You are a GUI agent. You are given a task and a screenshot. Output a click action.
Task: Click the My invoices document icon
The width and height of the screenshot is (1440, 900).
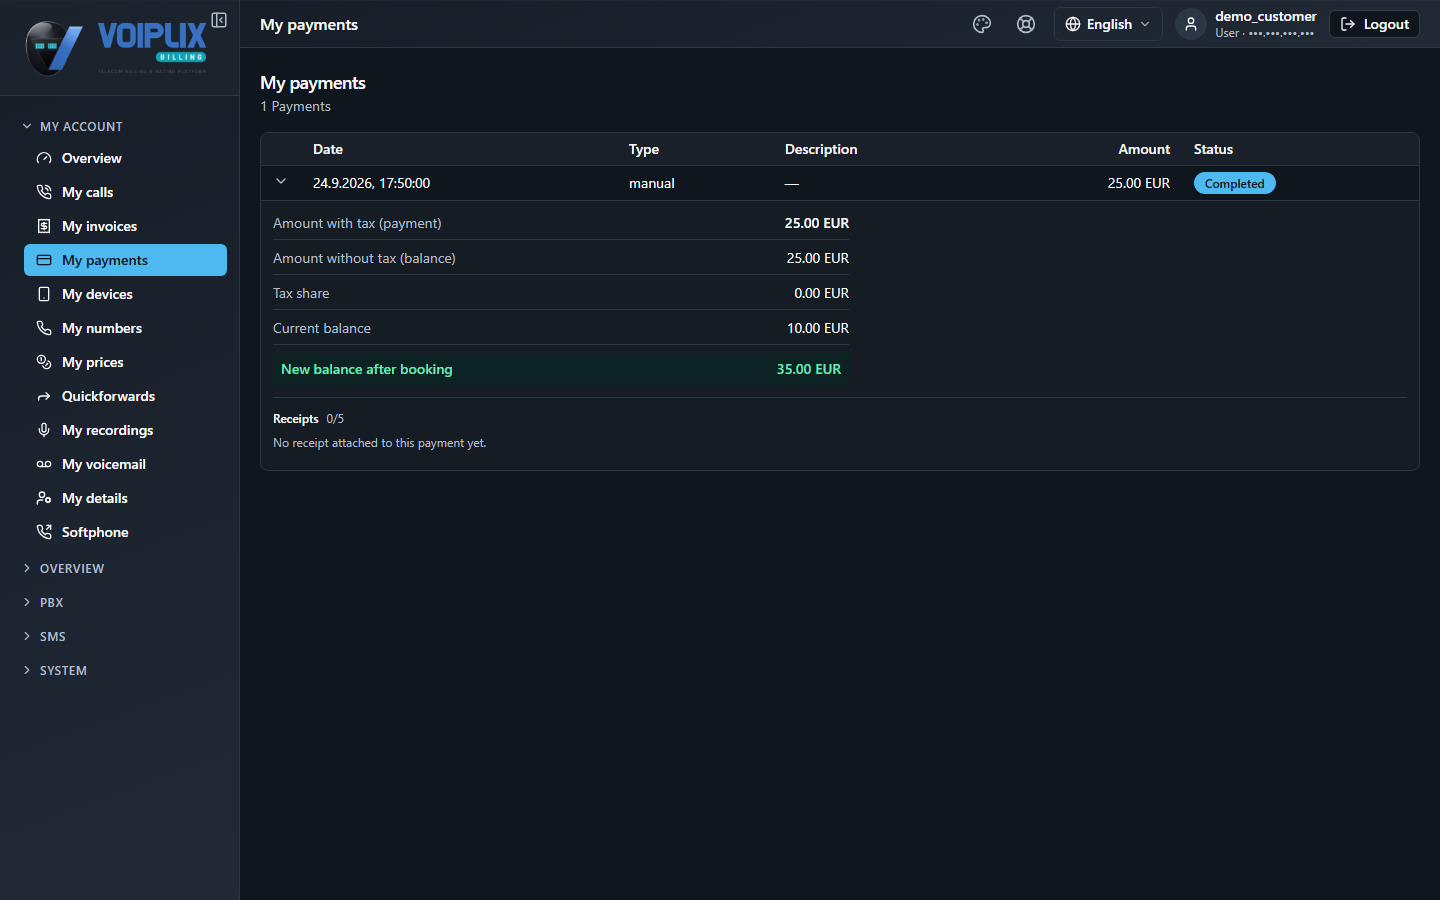click(x=44, y=226)
